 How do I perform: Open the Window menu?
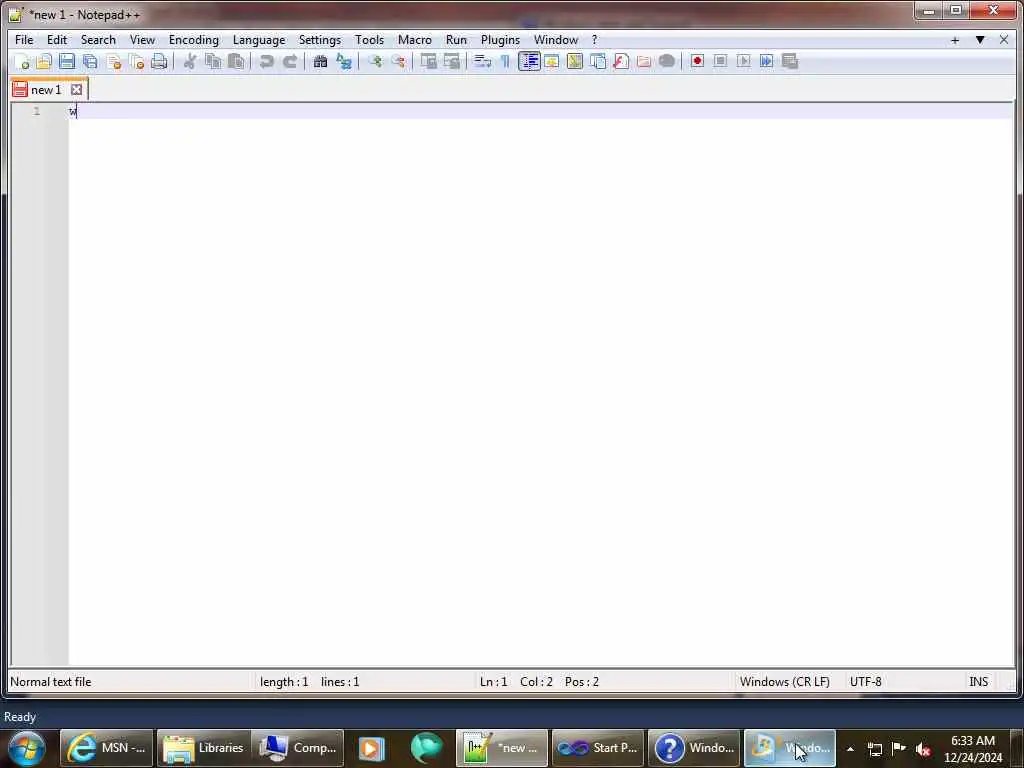(x=556, y=40)
